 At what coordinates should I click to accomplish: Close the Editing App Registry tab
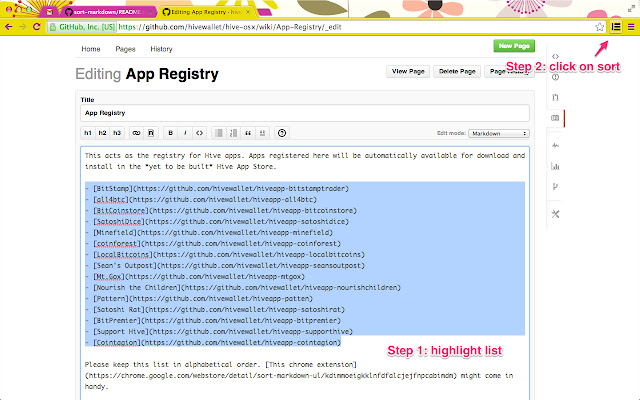point(248,12)
